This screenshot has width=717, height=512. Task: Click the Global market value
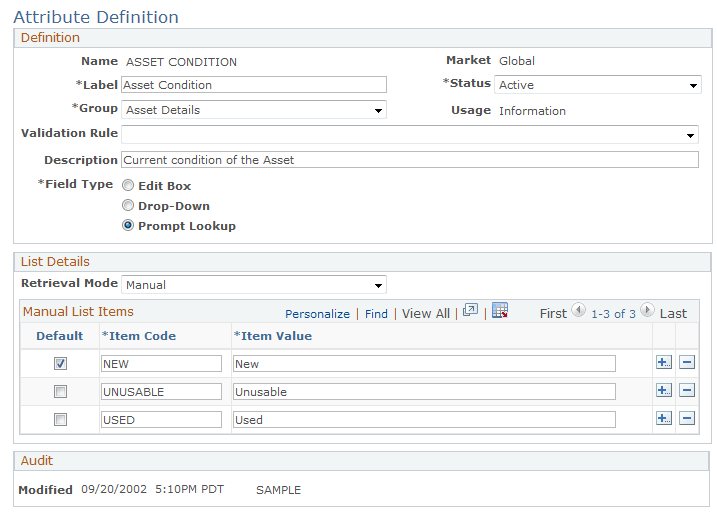click(x=517, y=61)
